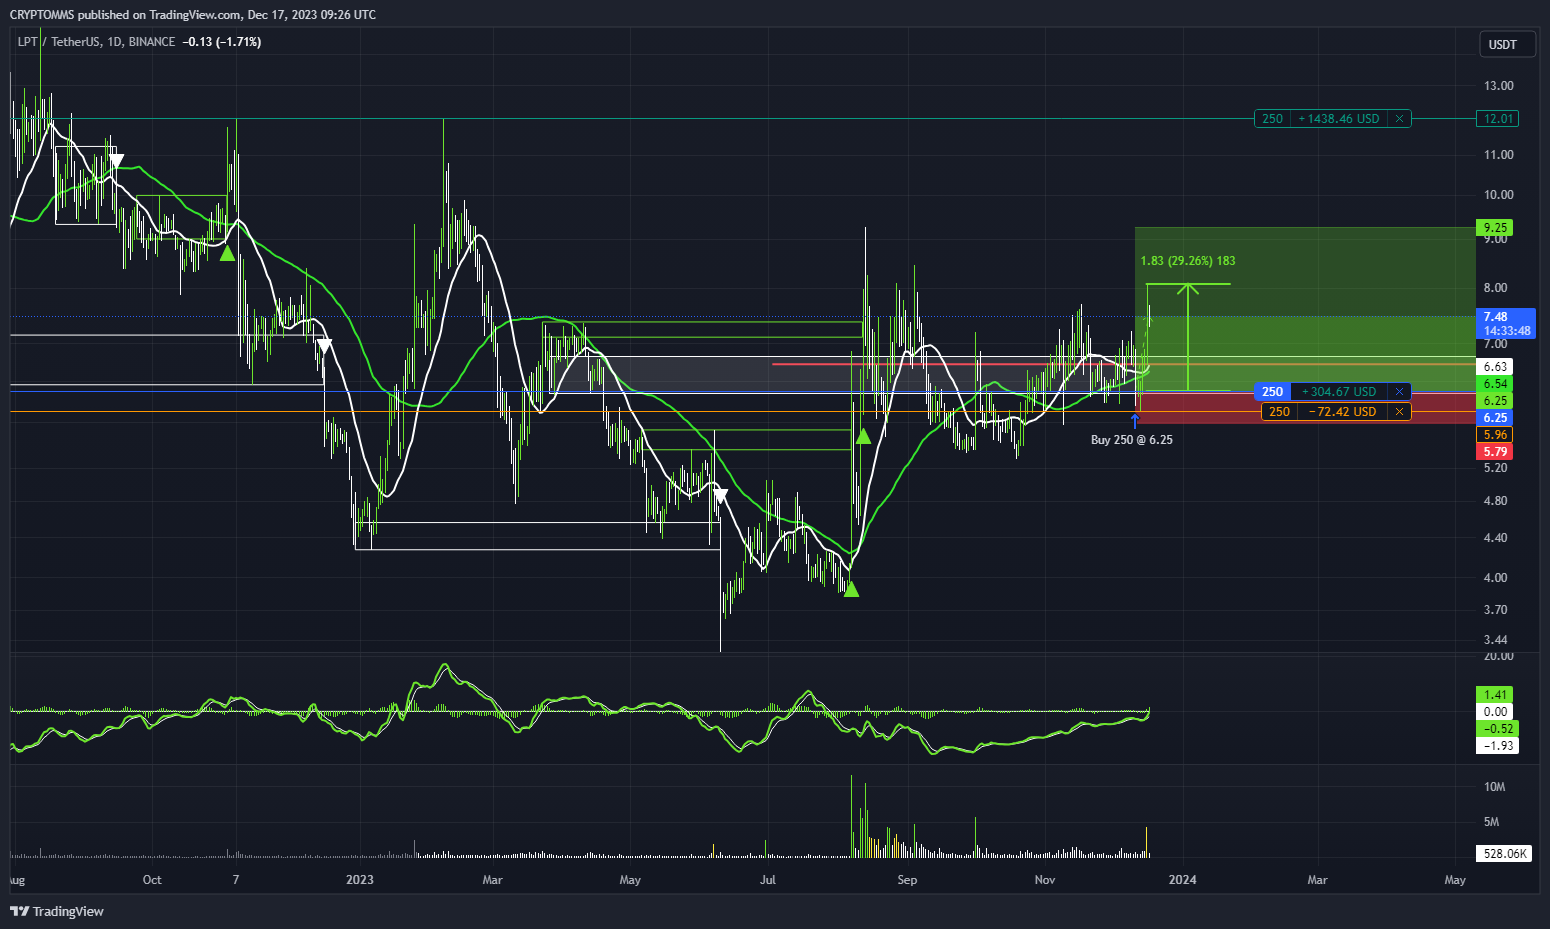Click the 3.44 tick on the price axis
This screenshot has width=1550, height=929.
[x=1496, y=640]
